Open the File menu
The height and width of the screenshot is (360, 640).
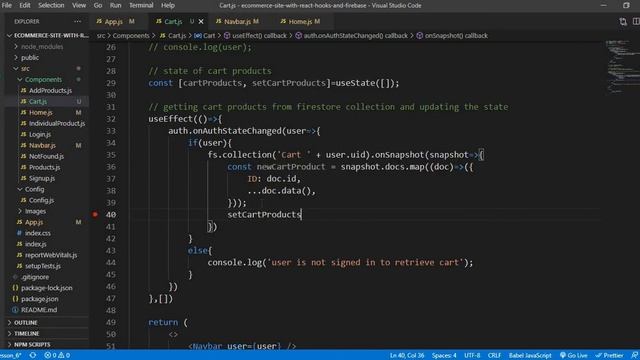click(7, 5)
